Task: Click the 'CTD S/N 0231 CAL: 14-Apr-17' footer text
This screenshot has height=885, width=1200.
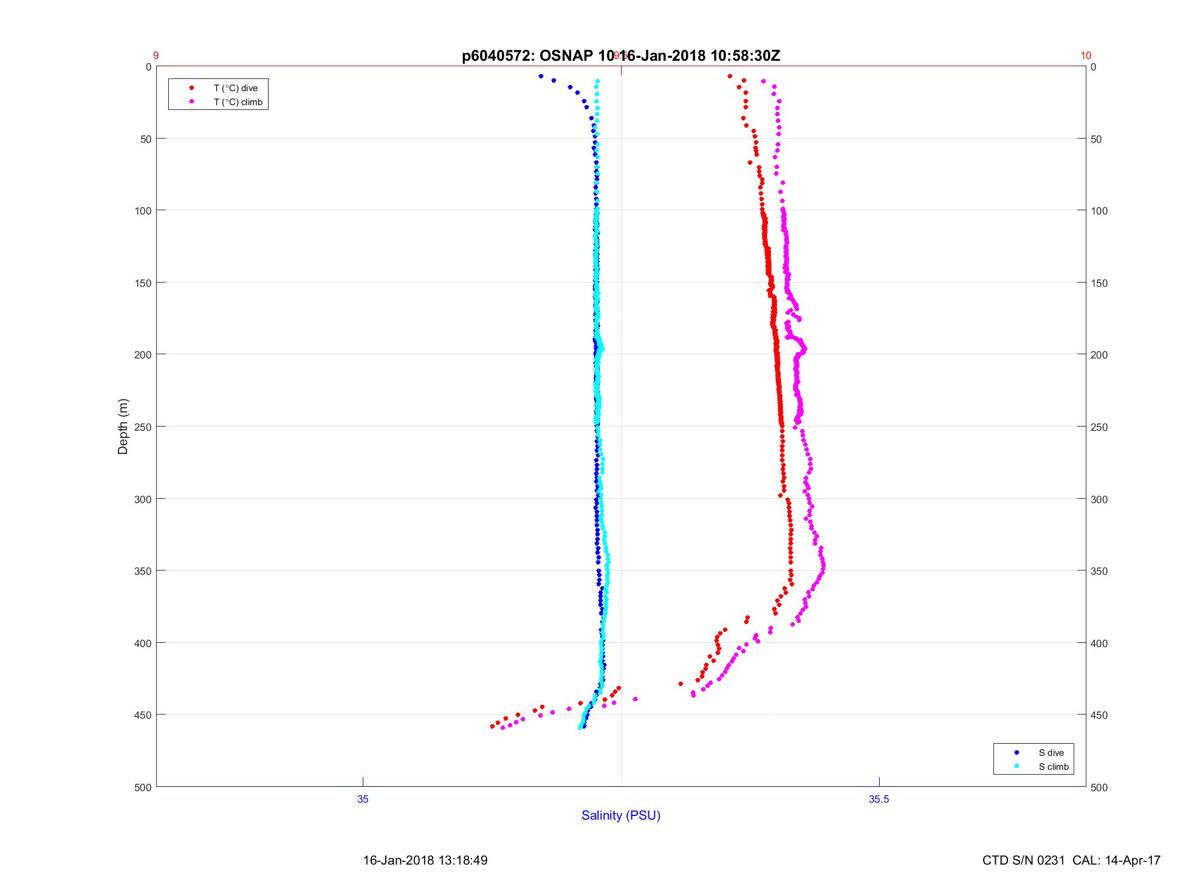Action: coord(1072,860)
